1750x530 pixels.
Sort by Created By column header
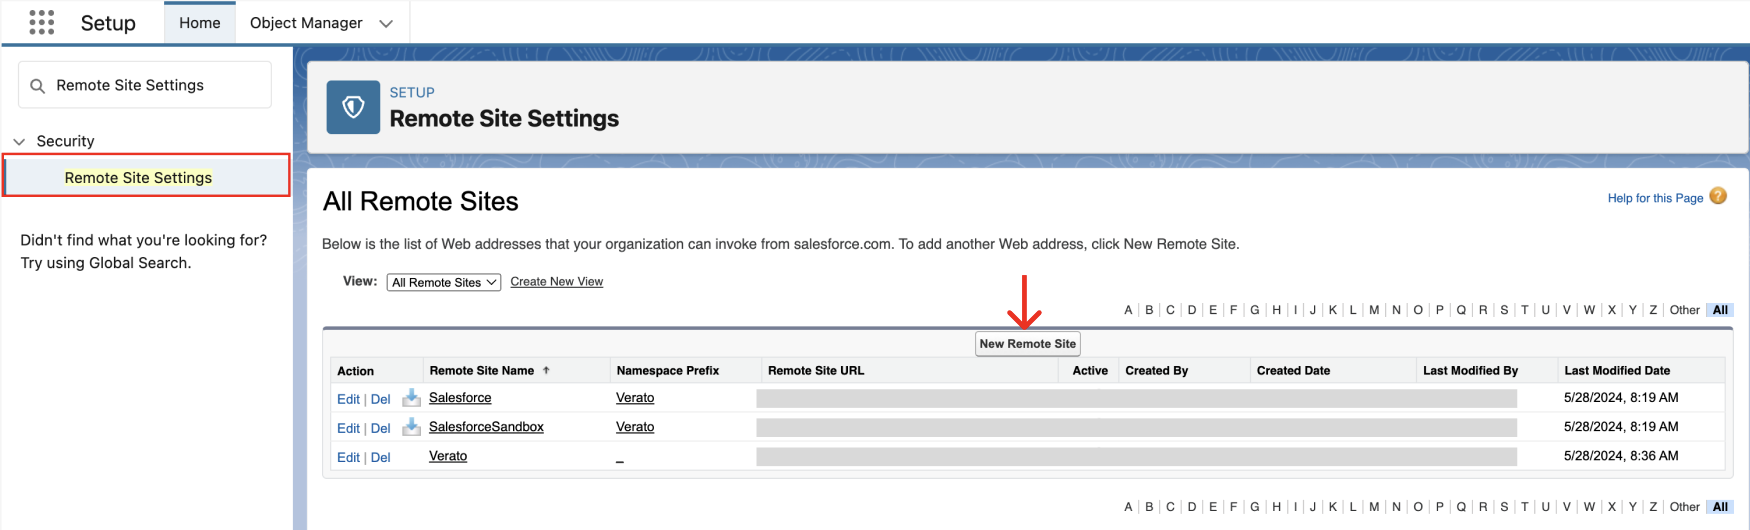pyautogui.click(x=1156, y=370)
